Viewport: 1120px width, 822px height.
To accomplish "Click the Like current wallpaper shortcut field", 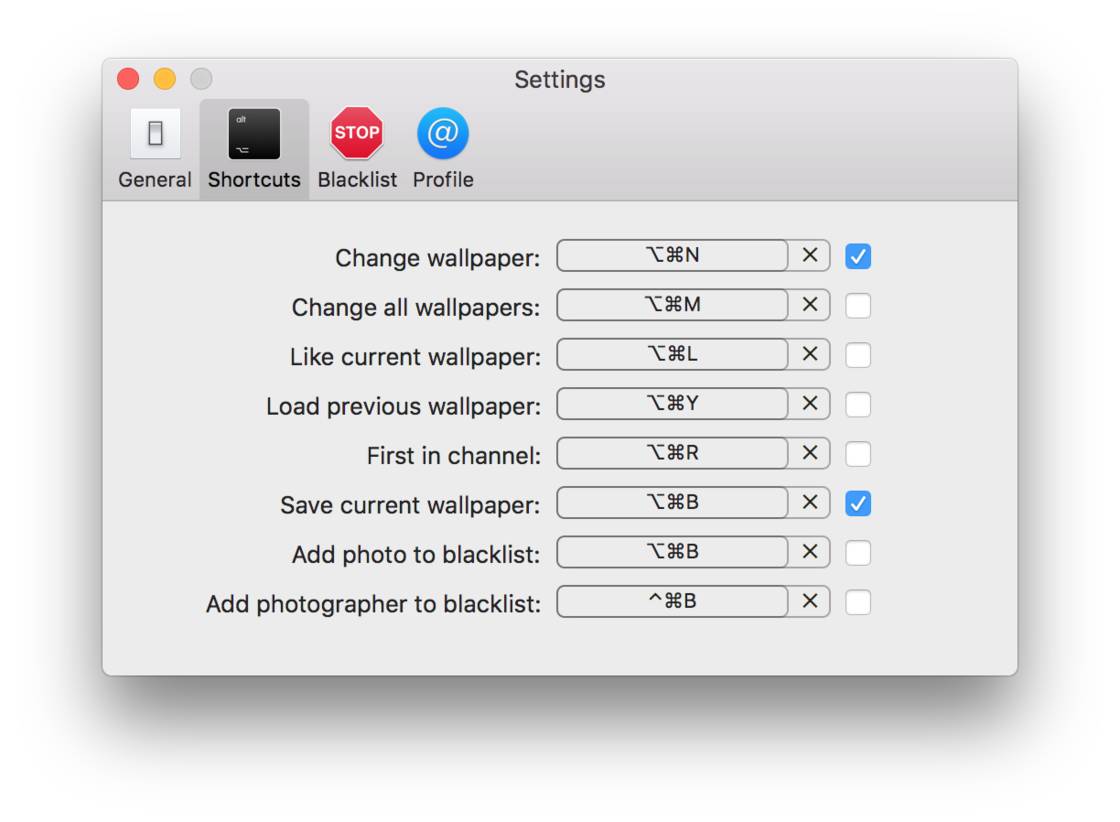I will point(672,354).
